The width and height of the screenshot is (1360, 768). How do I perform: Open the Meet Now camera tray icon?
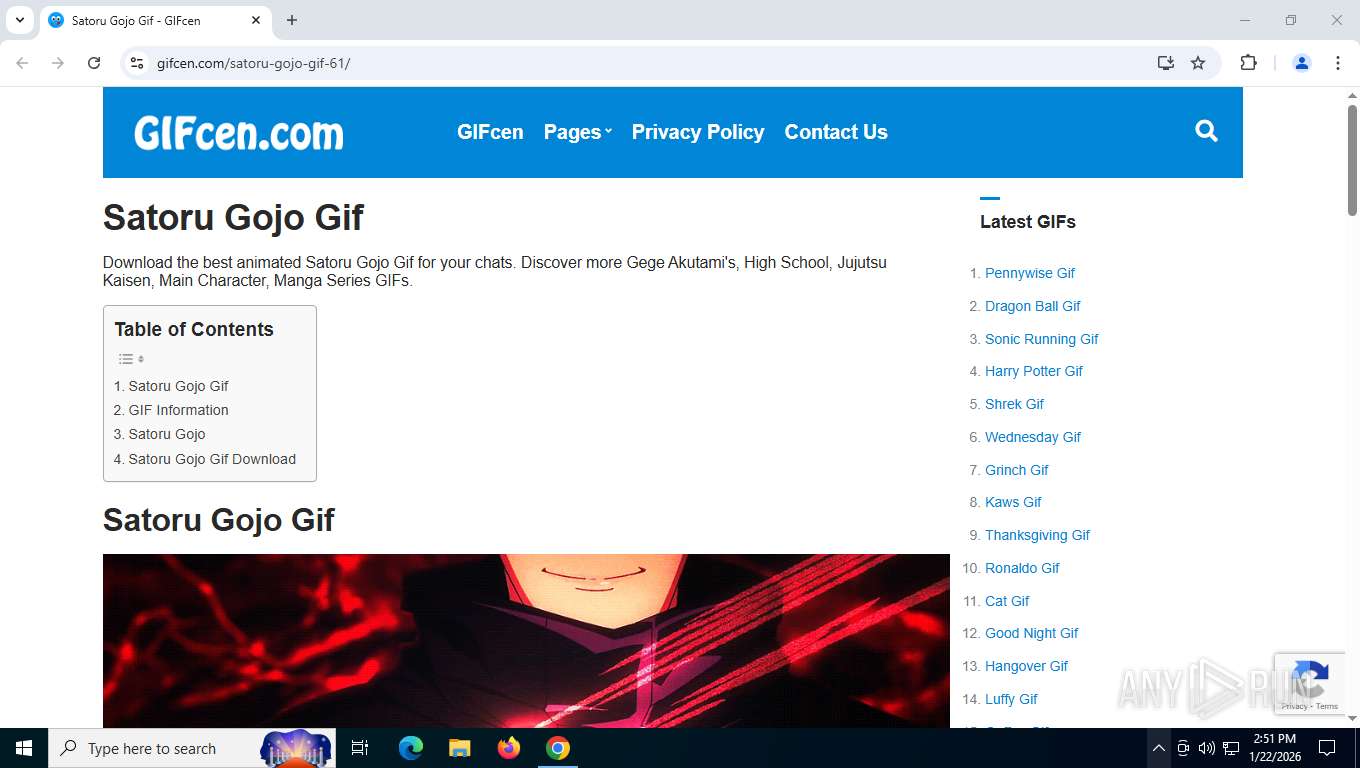coord(1183,748)
